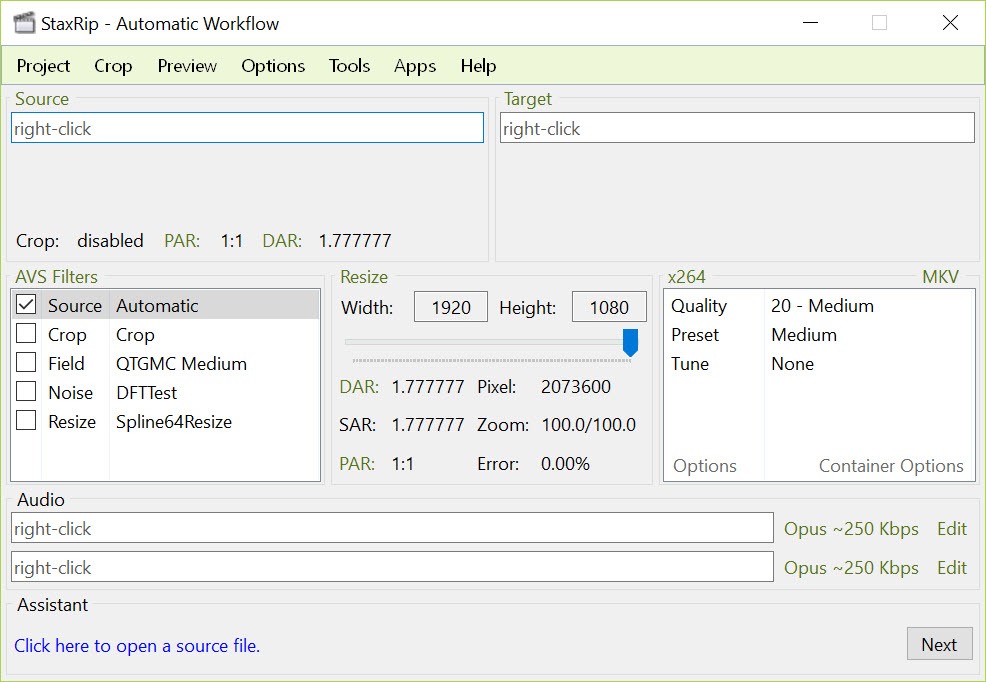Click the AVS Filters header link
Image resolution: width=986 pixels, height=682 pixels.
57,277
